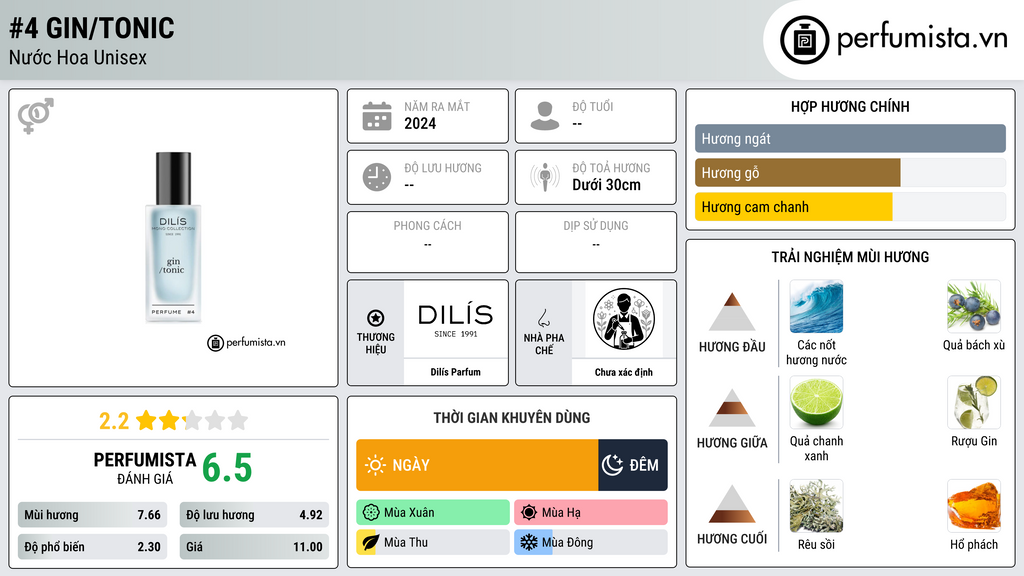Select the Mùa Xuân season bar

(433, 513)
